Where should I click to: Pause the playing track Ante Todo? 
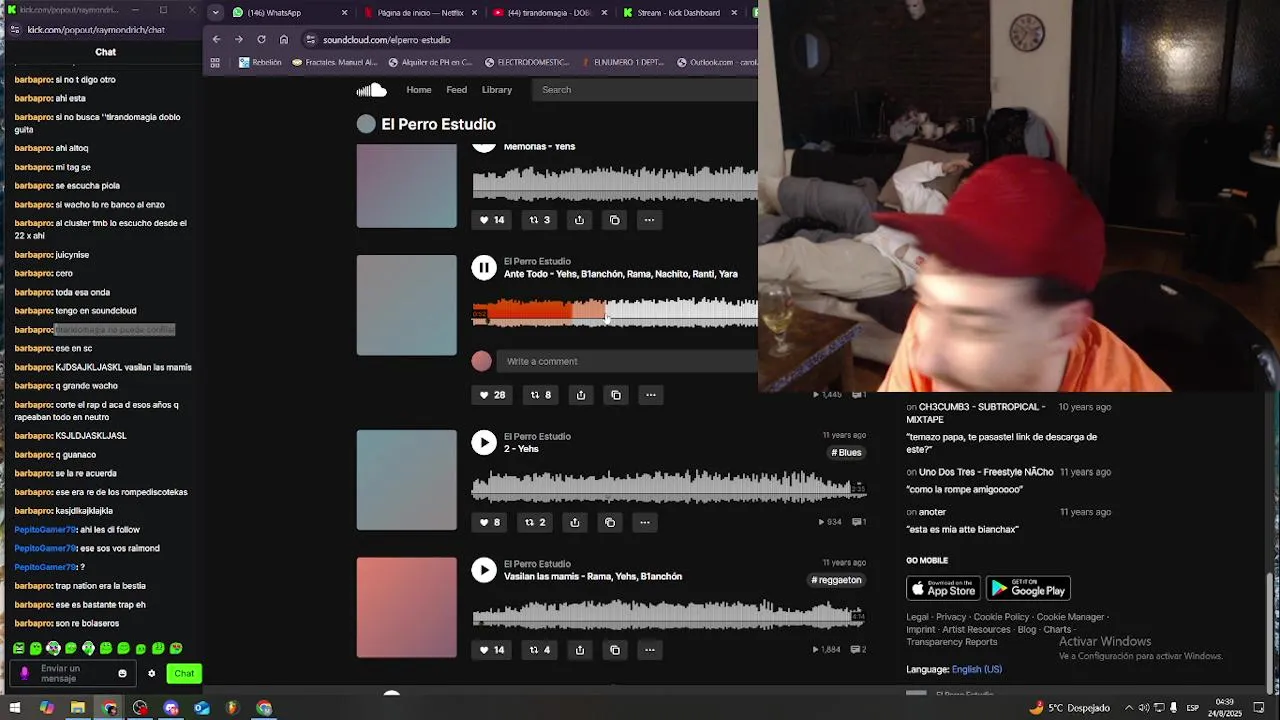pyautogui.click(x=484, y=267)
